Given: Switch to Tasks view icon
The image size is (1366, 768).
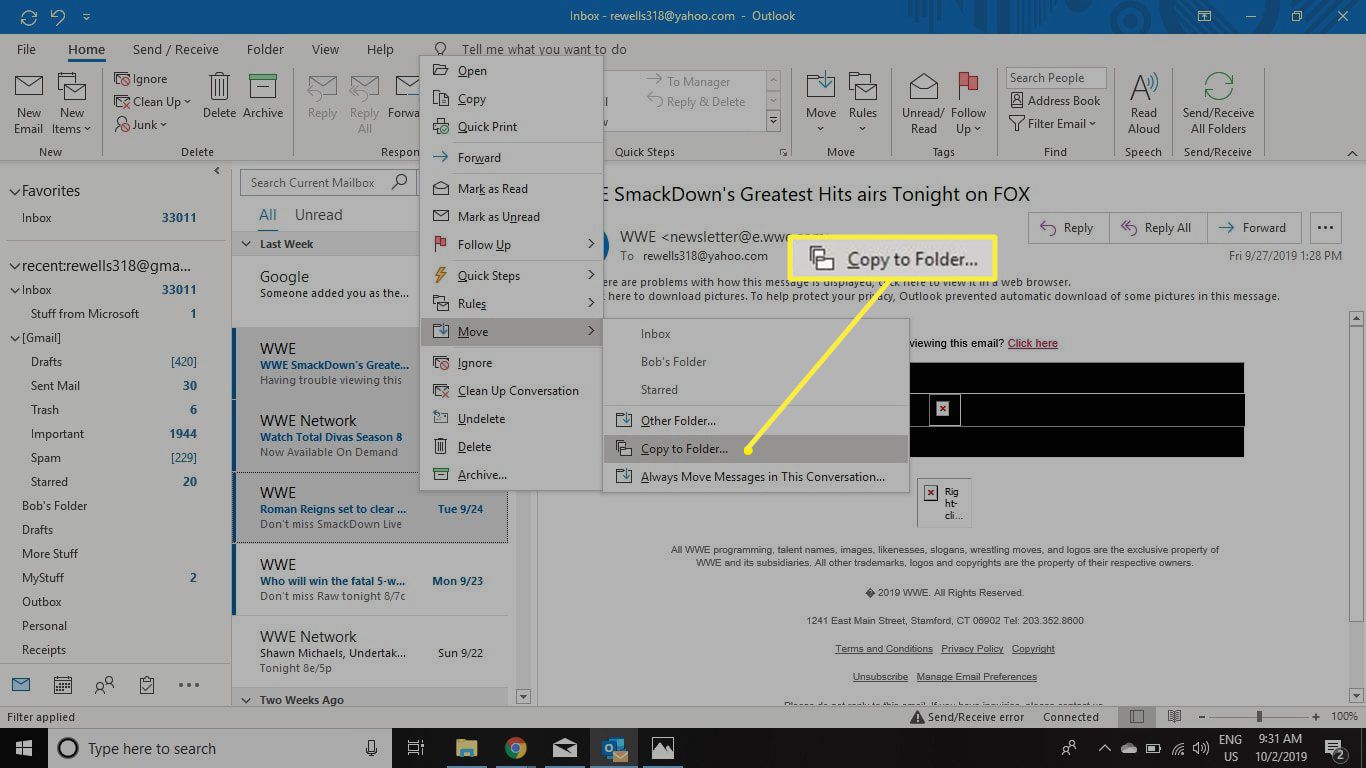Looking at the screenshot, I should click(147, 685).
